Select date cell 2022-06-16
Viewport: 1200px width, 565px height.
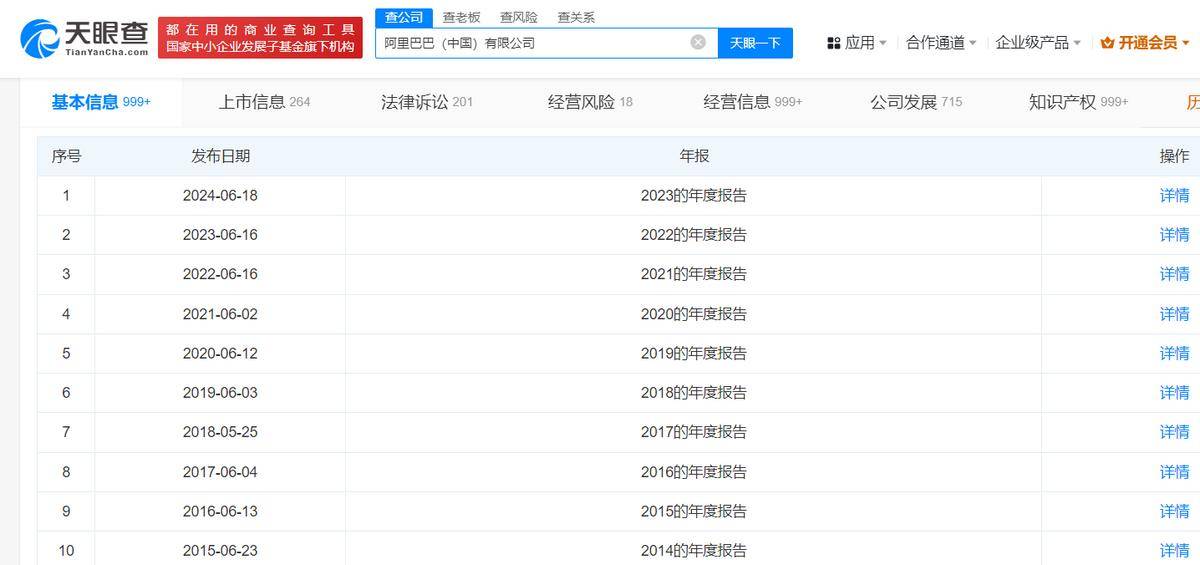pyautogui.click(x=220, y=275)
